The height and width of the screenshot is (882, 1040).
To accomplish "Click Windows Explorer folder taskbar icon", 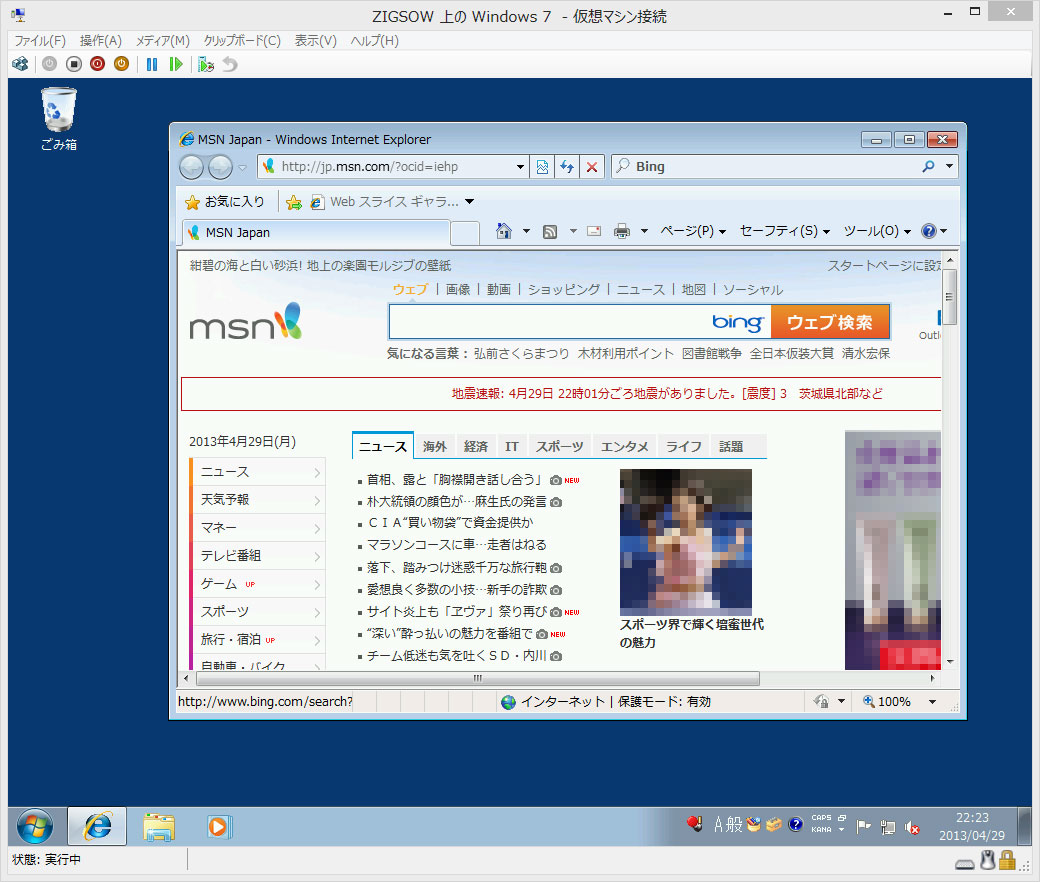I will pyautogui.click(x=159, y=827).
